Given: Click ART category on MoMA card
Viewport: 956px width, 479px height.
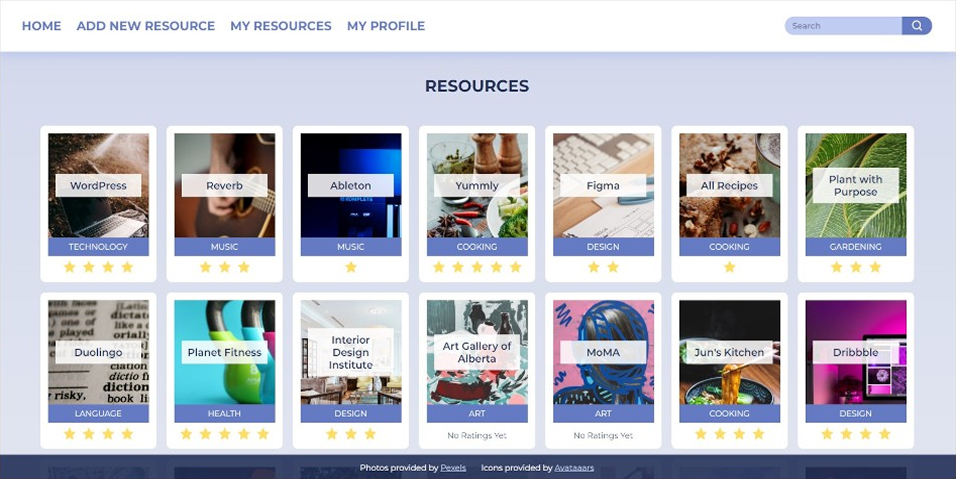Looking at the screenshot, I should (603, 413).
